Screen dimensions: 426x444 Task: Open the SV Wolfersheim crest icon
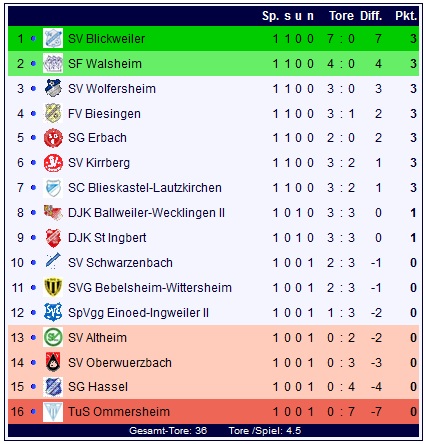tap(53, 88)
